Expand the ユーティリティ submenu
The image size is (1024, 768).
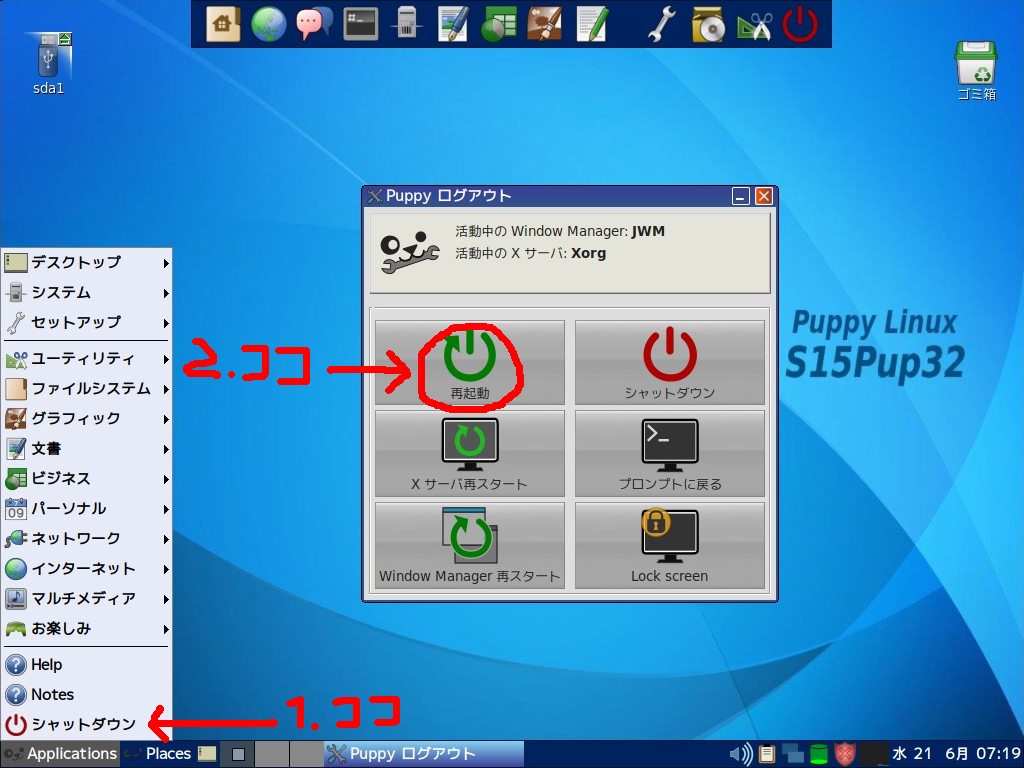(86, 359)
